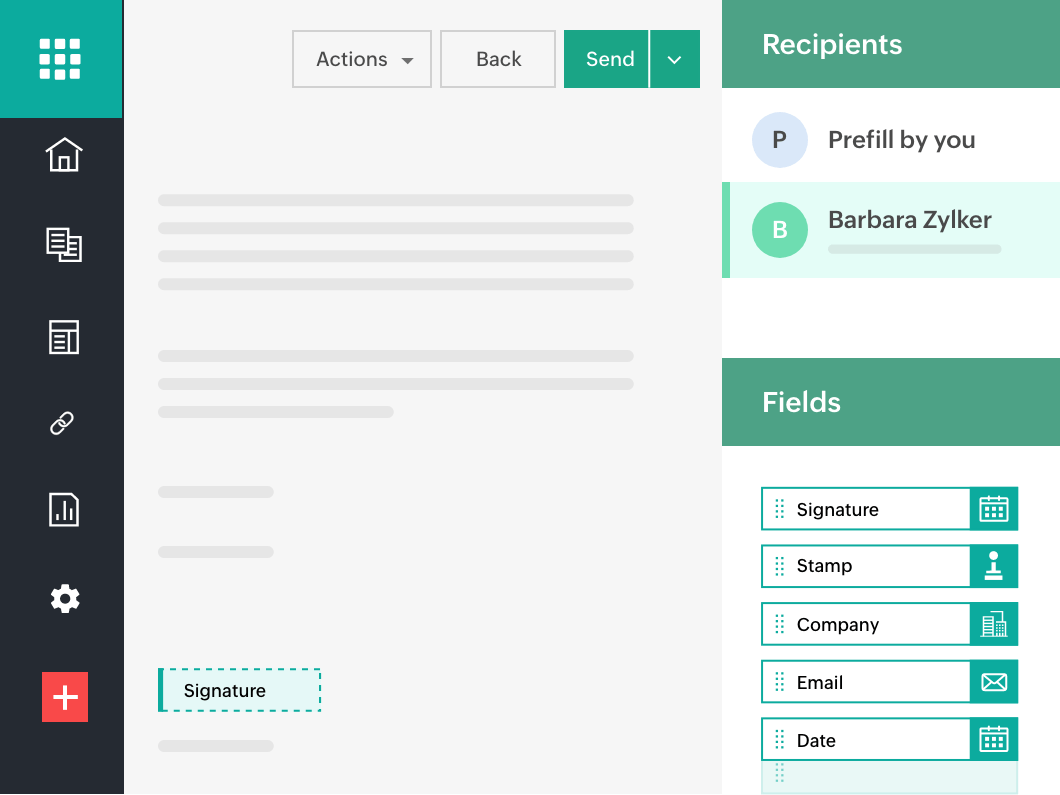Select the placed Signature box on document
Screen dimensions: 1060x795
(239, 690)
